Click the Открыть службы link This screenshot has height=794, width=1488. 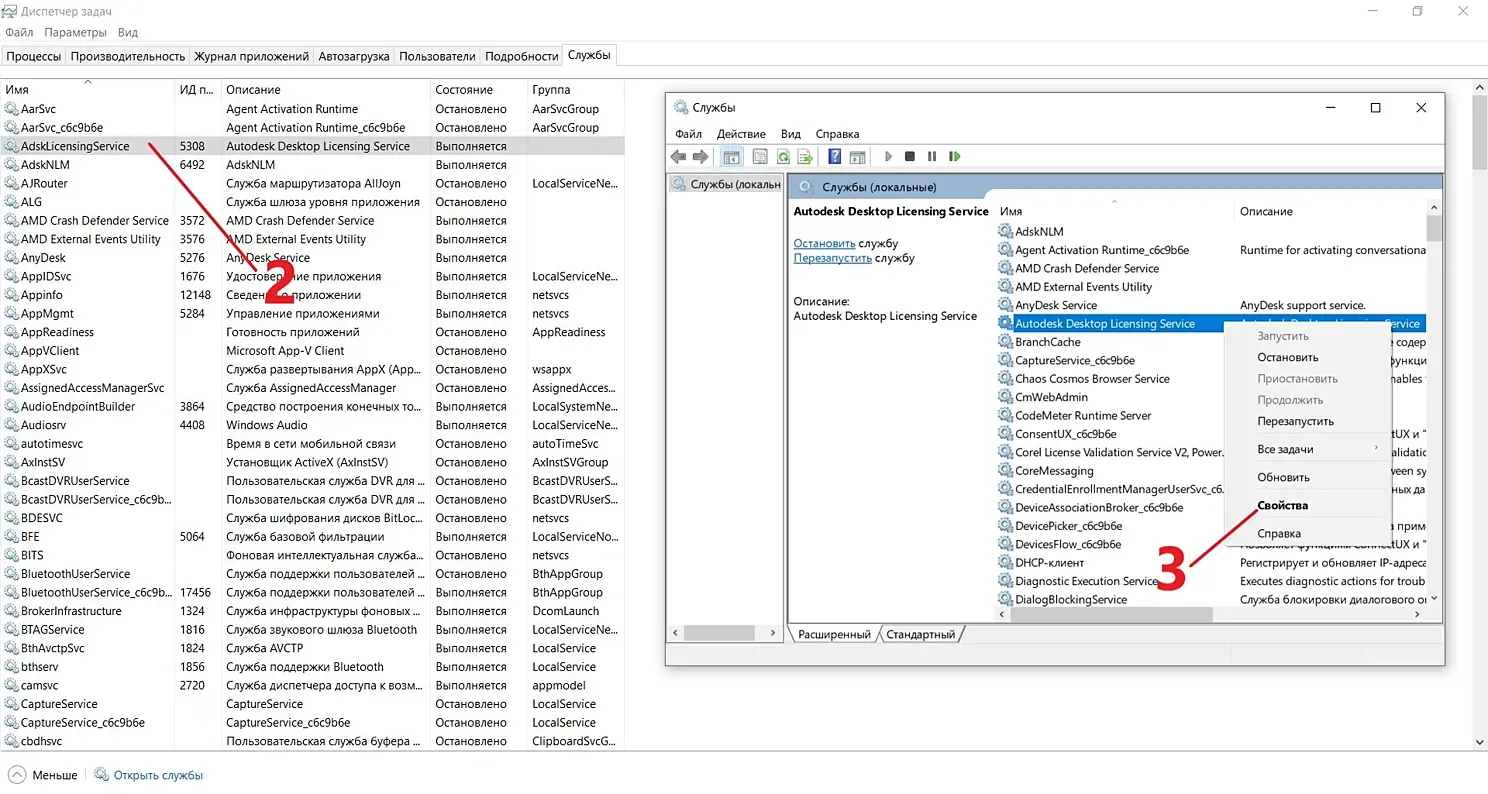tap(158, 775)
